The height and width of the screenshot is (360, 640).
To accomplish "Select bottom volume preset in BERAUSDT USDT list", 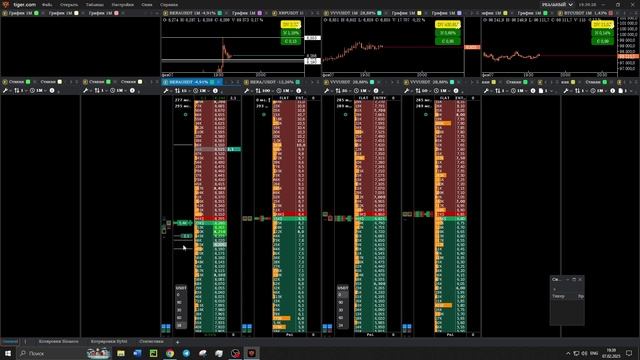I will tap(180, 326).
